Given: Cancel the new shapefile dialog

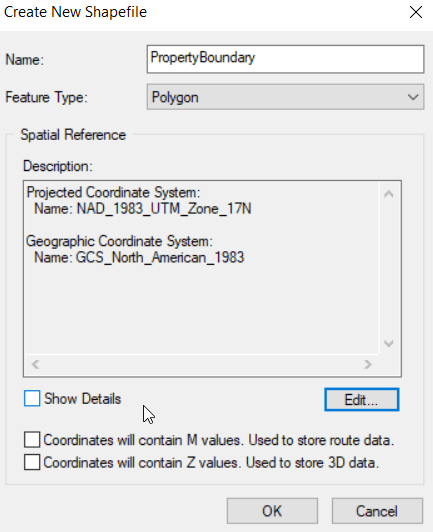Looking at the screenshot, I should point(377,511).
